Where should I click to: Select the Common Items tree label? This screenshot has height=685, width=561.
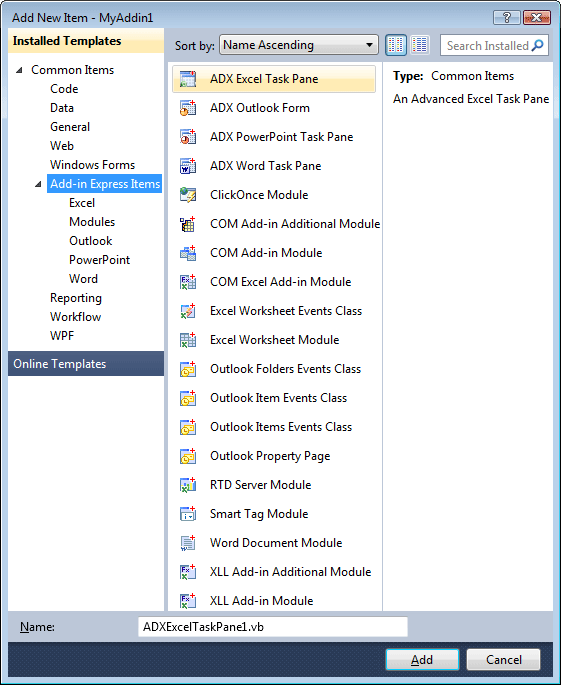pyautogui.click(x=73, y=70)
